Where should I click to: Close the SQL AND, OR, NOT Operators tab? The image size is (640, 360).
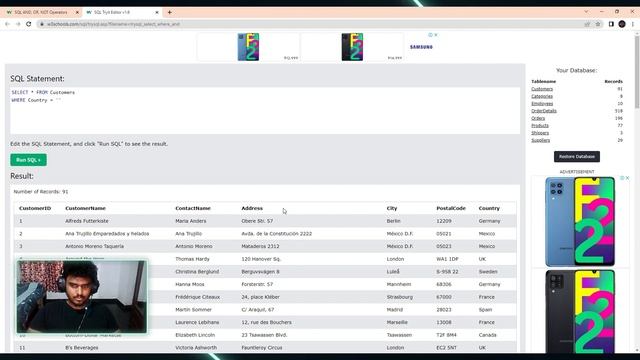pyautogui.click(x=77, y=12)
